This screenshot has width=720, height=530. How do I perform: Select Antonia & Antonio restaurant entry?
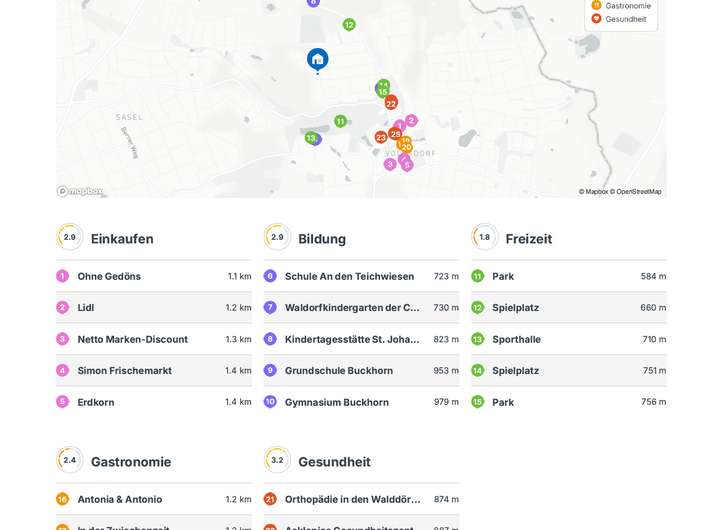pos(119,499)
